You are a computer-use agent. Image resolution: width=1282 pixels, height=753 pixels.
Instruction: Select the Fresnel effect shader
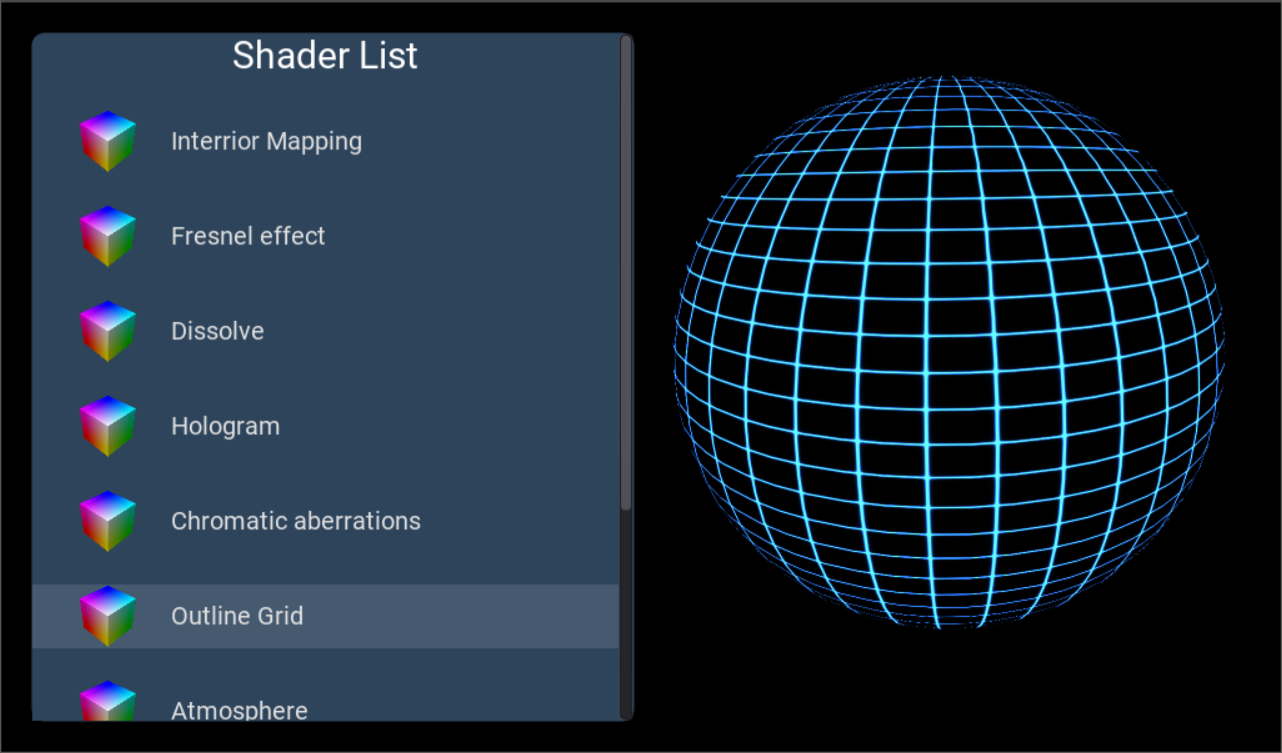coord(248,235)
